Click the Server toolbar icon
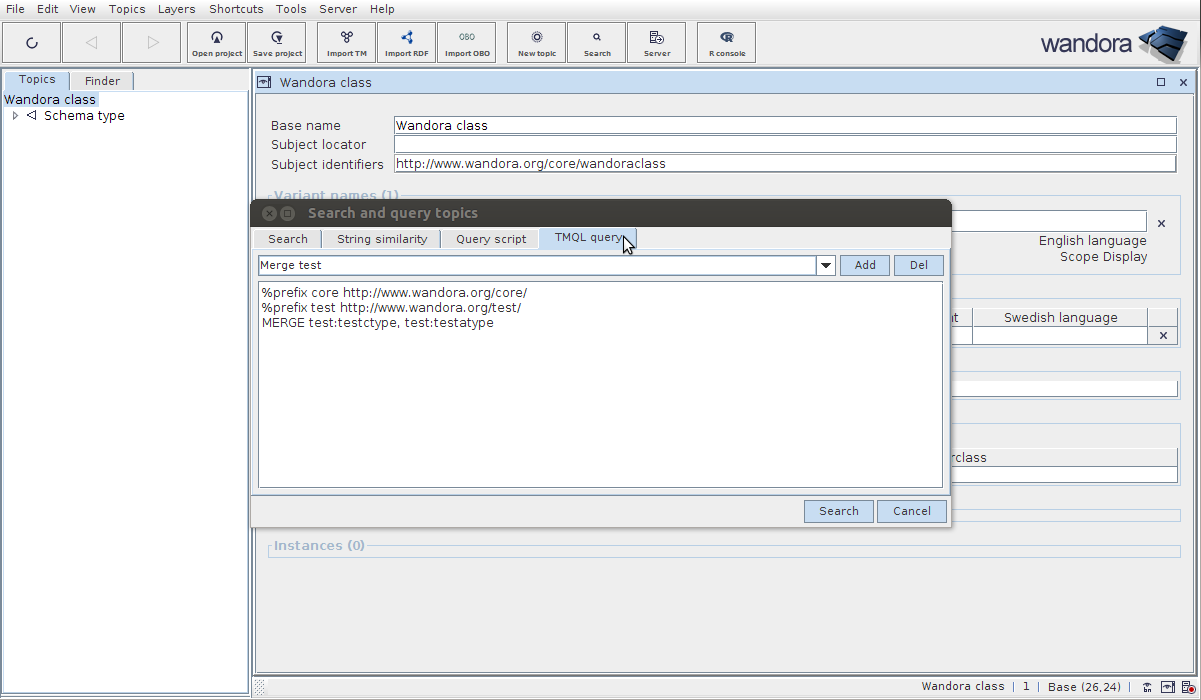 (657, 43)
